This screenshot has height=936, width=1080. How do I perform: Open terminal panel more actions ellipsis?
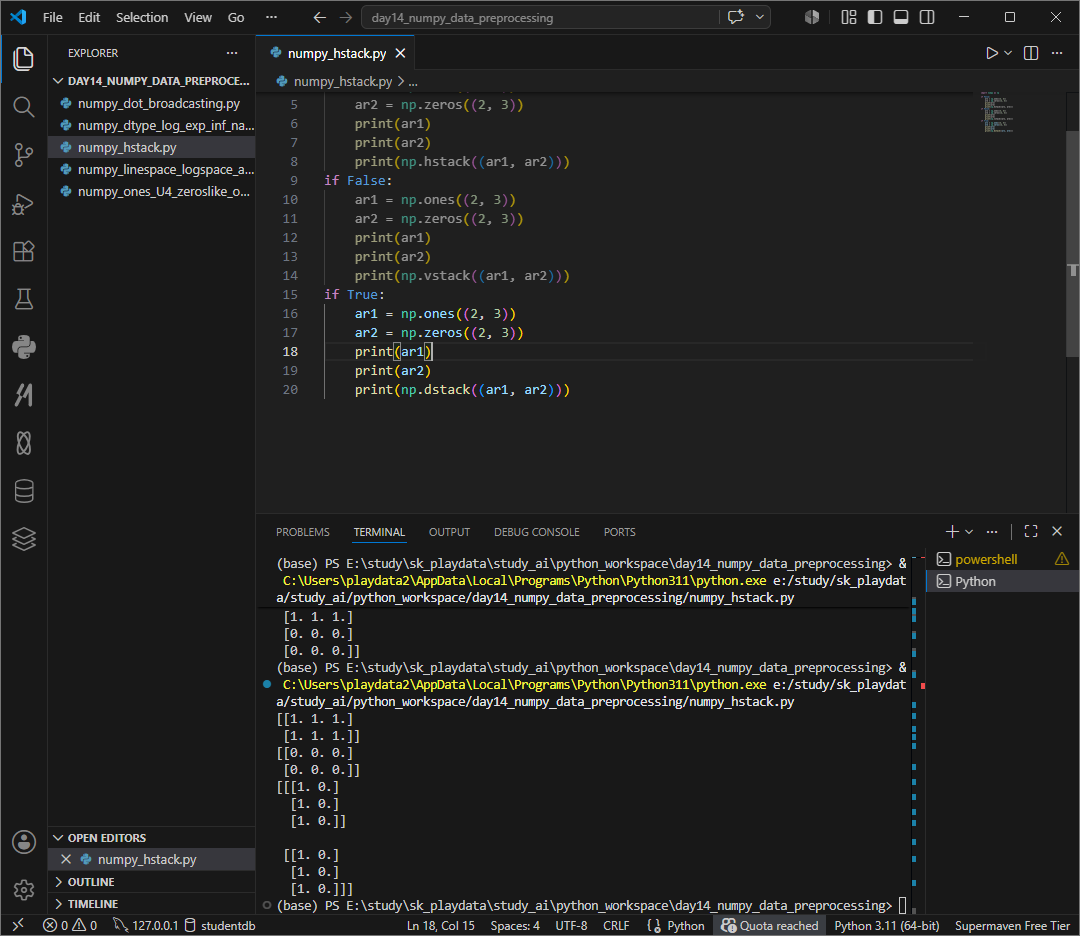pyautogui.click(x=992, y=531)
